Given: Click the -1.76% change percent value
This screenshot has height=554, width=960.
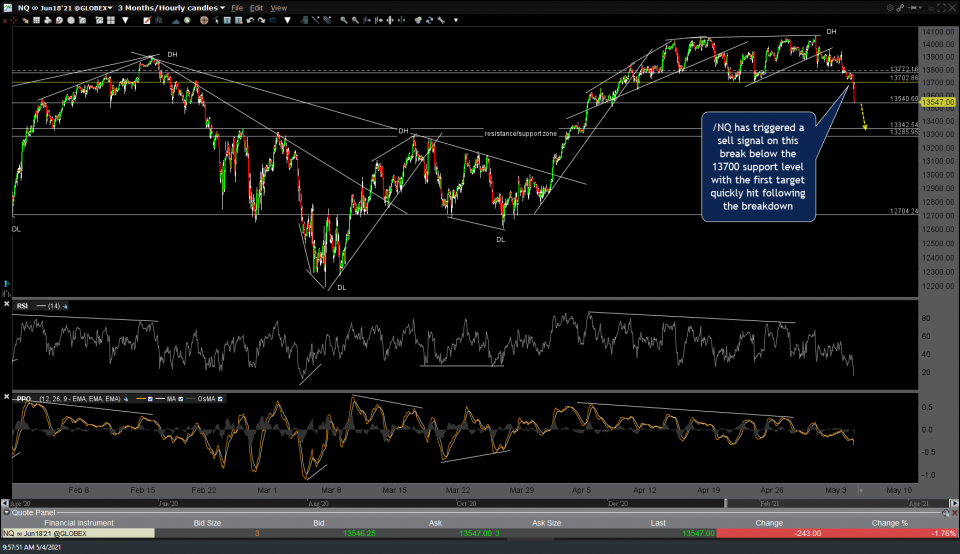Looking at the screenshot, I should pyautogui.click(x=943, y=533).
